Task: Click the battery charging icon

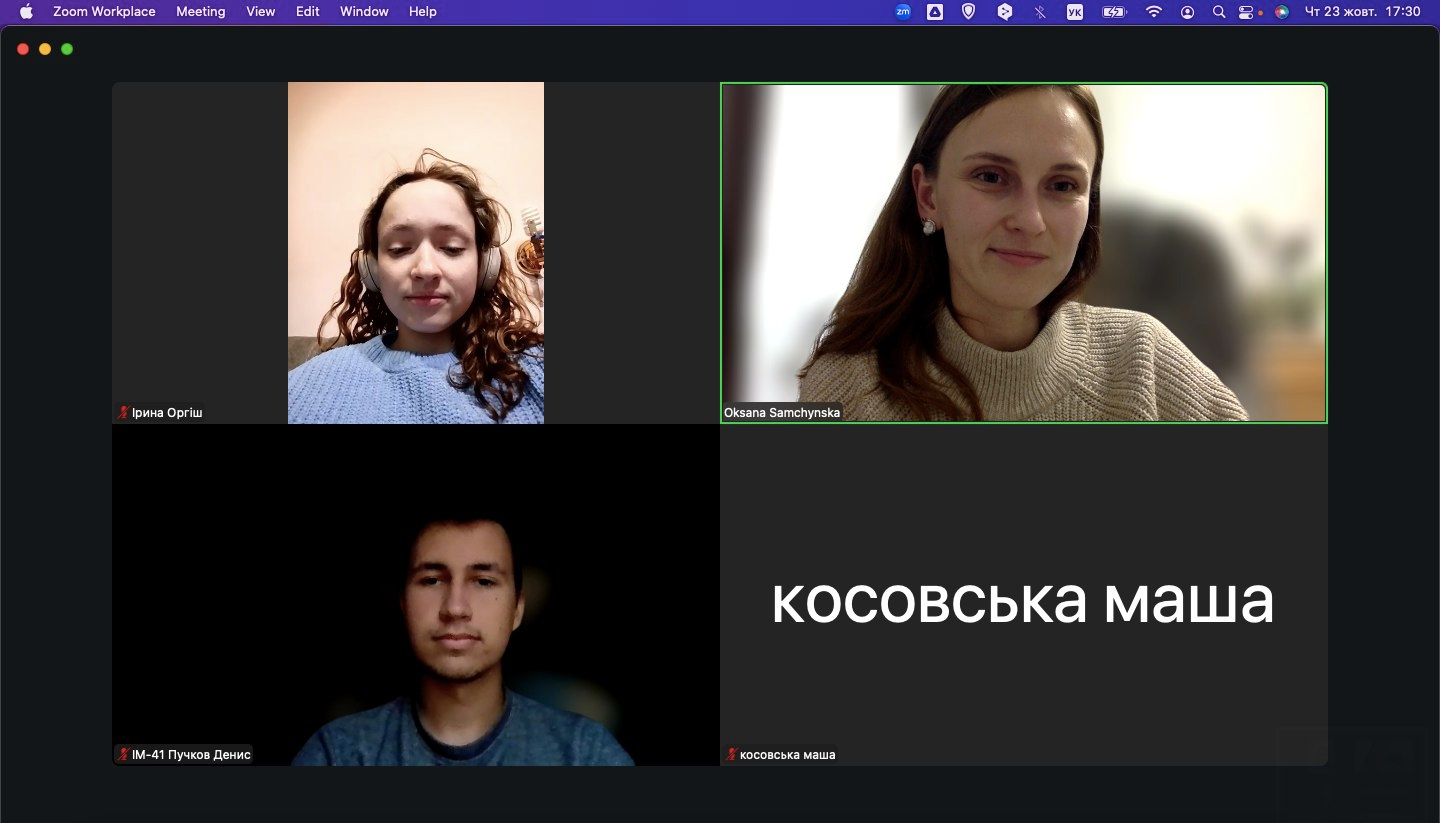Action: 1113,12
